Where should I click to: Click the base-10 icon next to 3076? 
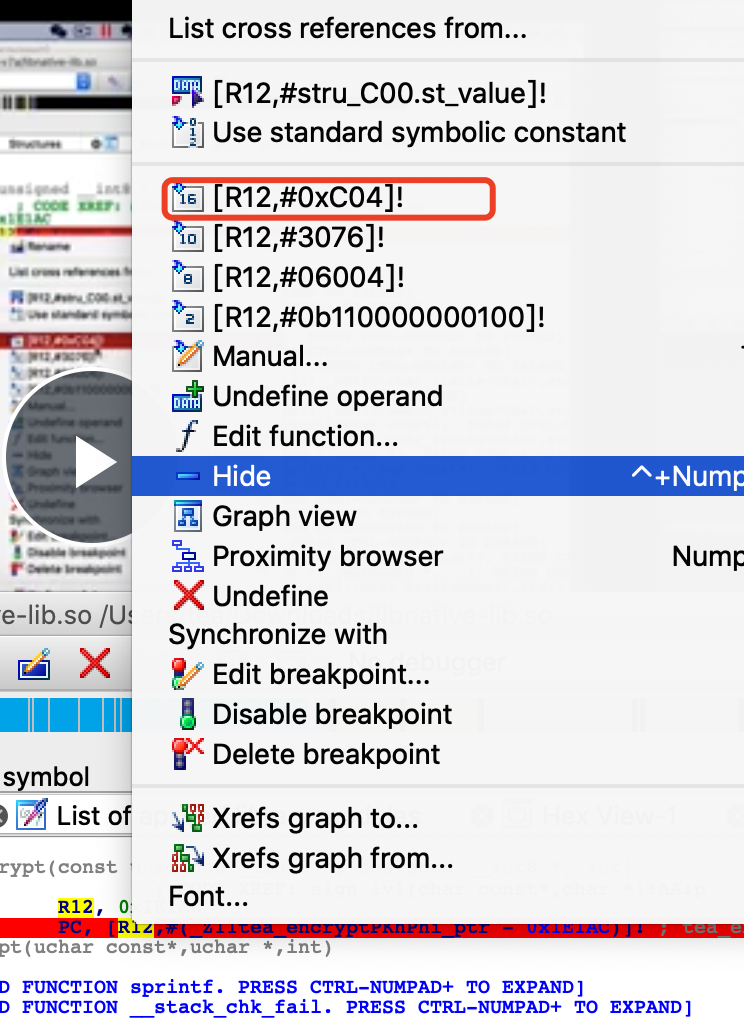(x=187, y=237)
